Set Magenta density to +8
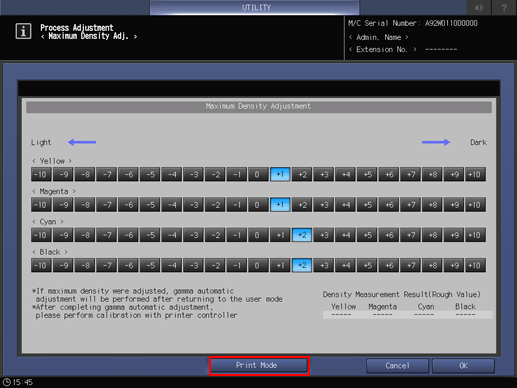The width and height of the screenshot is (517, 388). [x=432, y=205]
